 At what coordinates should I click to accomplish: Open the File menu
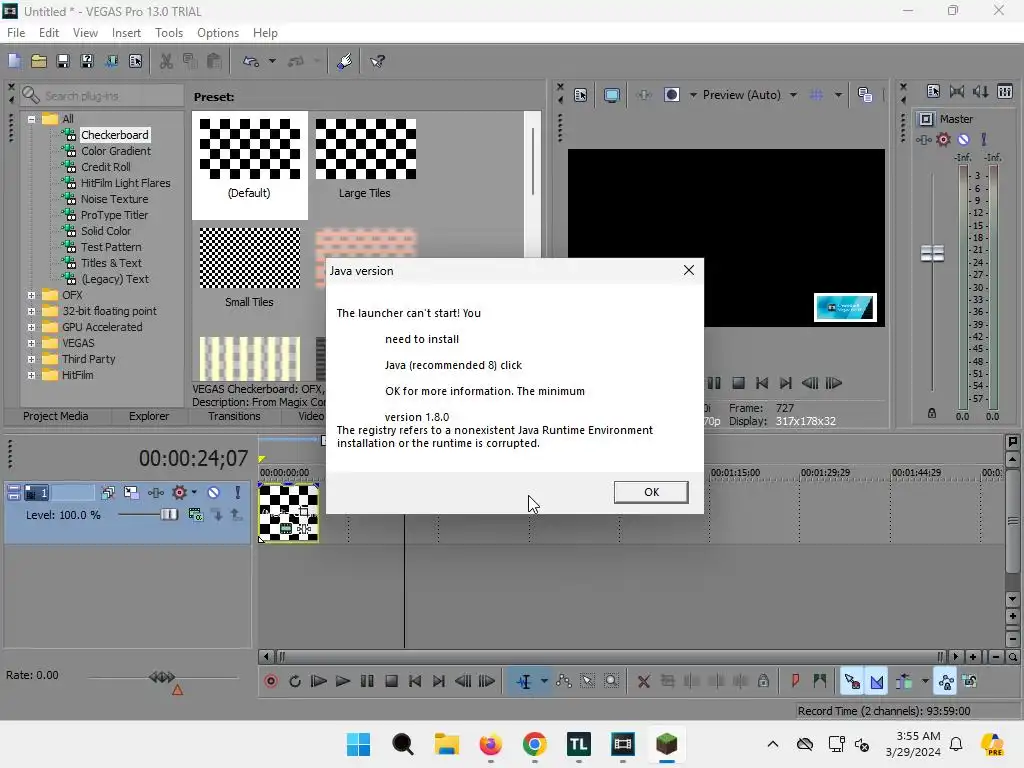tap(16, 33)
